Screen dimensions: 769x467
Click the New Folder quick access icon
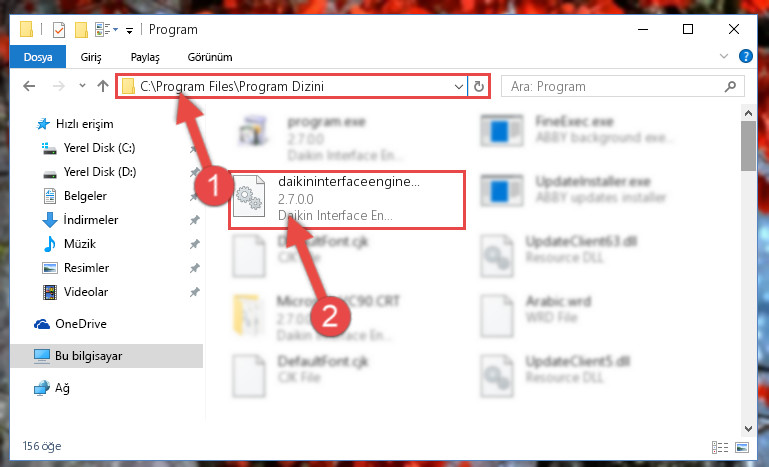click(81, 30)
